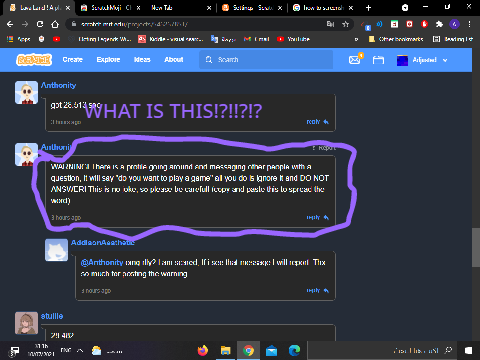This screenshot has height=360, width=480.
Task: Open File Explorer from the taskbar
Action: coord(225,351)
